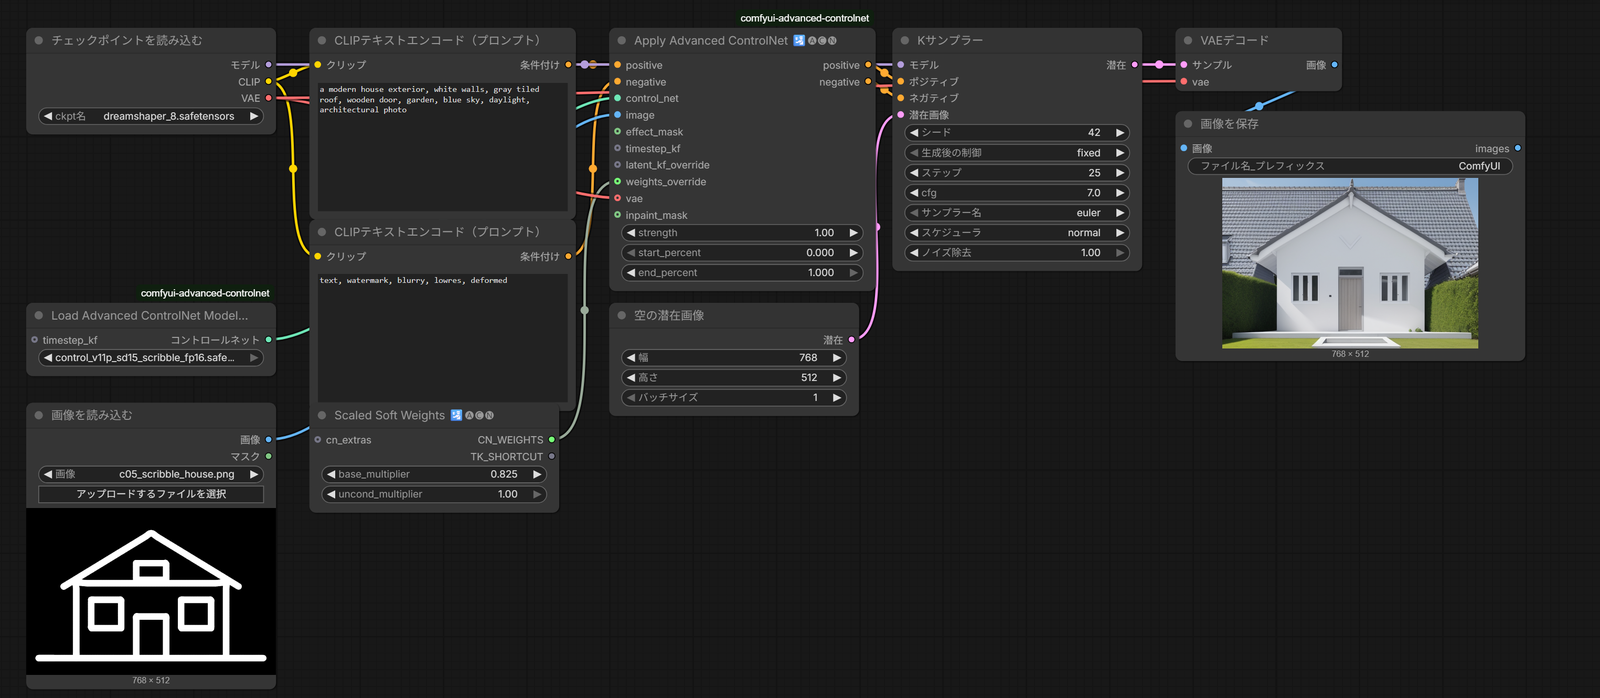Viewport: 1600px width, 698px height.
Task: Click the マスク output port on 画像を読み込む
Action: coord(268,457)
